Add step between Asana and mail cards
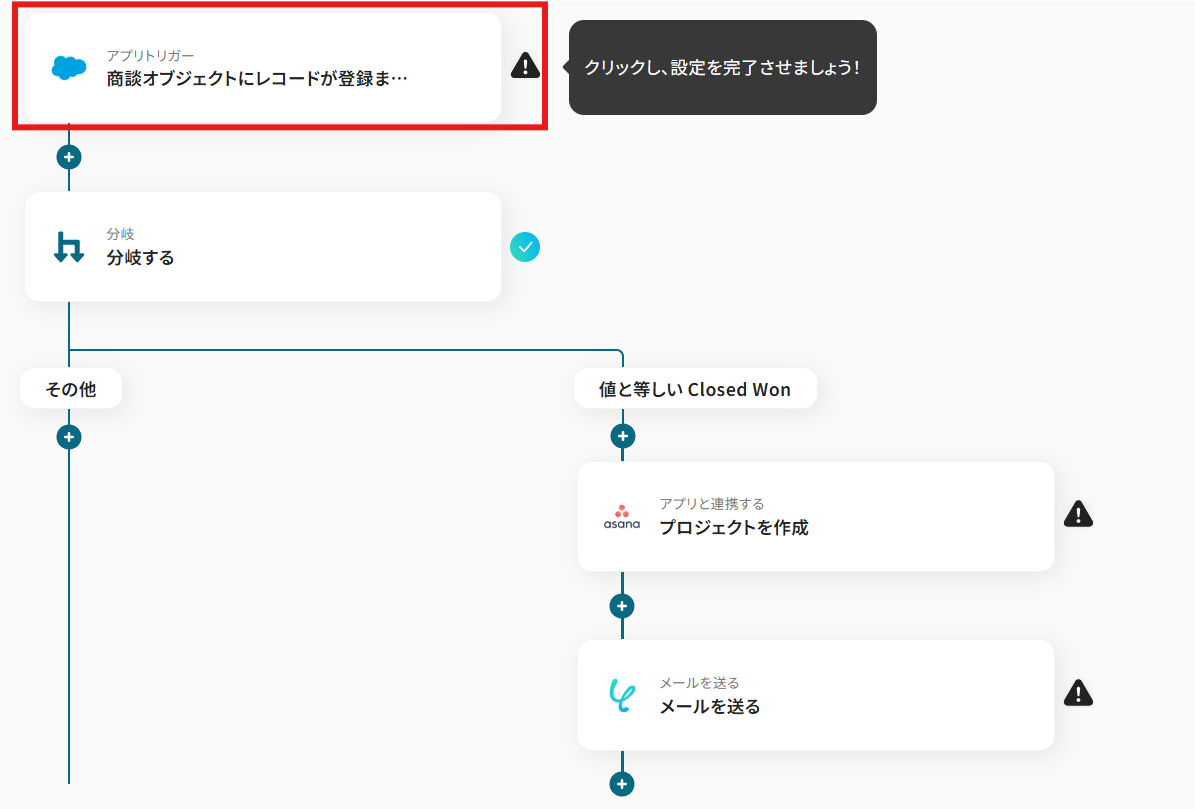This screenshot has height=809, width=1195. coord(622,606)
